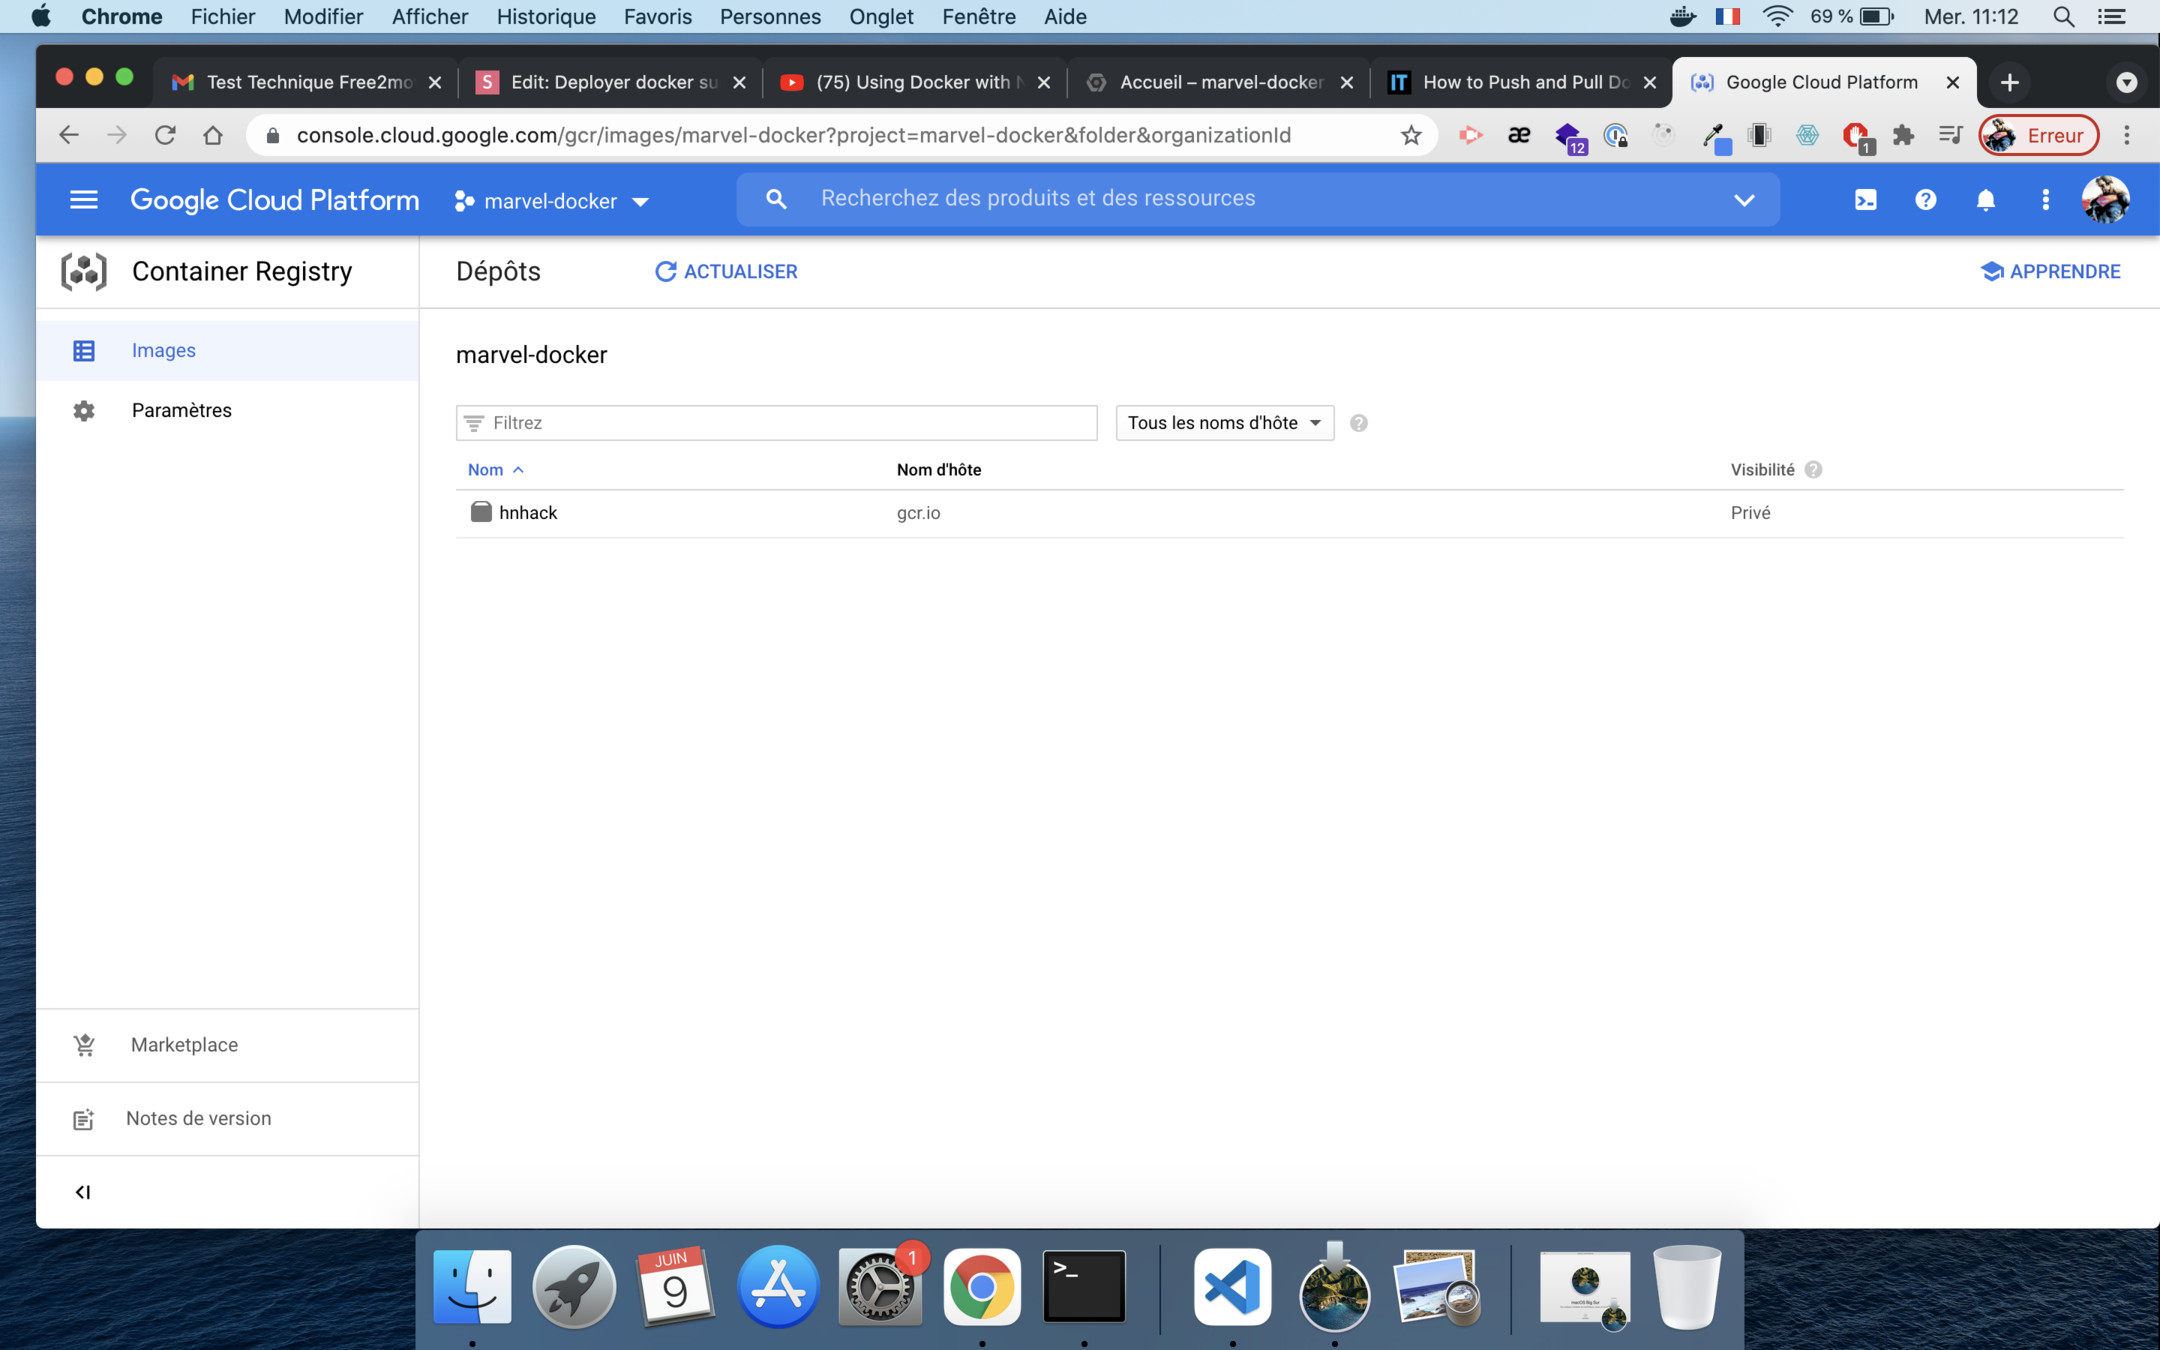Sort by the Nom column header
The width and height of the screenshot is (2160, 1350).
point(486,470)
